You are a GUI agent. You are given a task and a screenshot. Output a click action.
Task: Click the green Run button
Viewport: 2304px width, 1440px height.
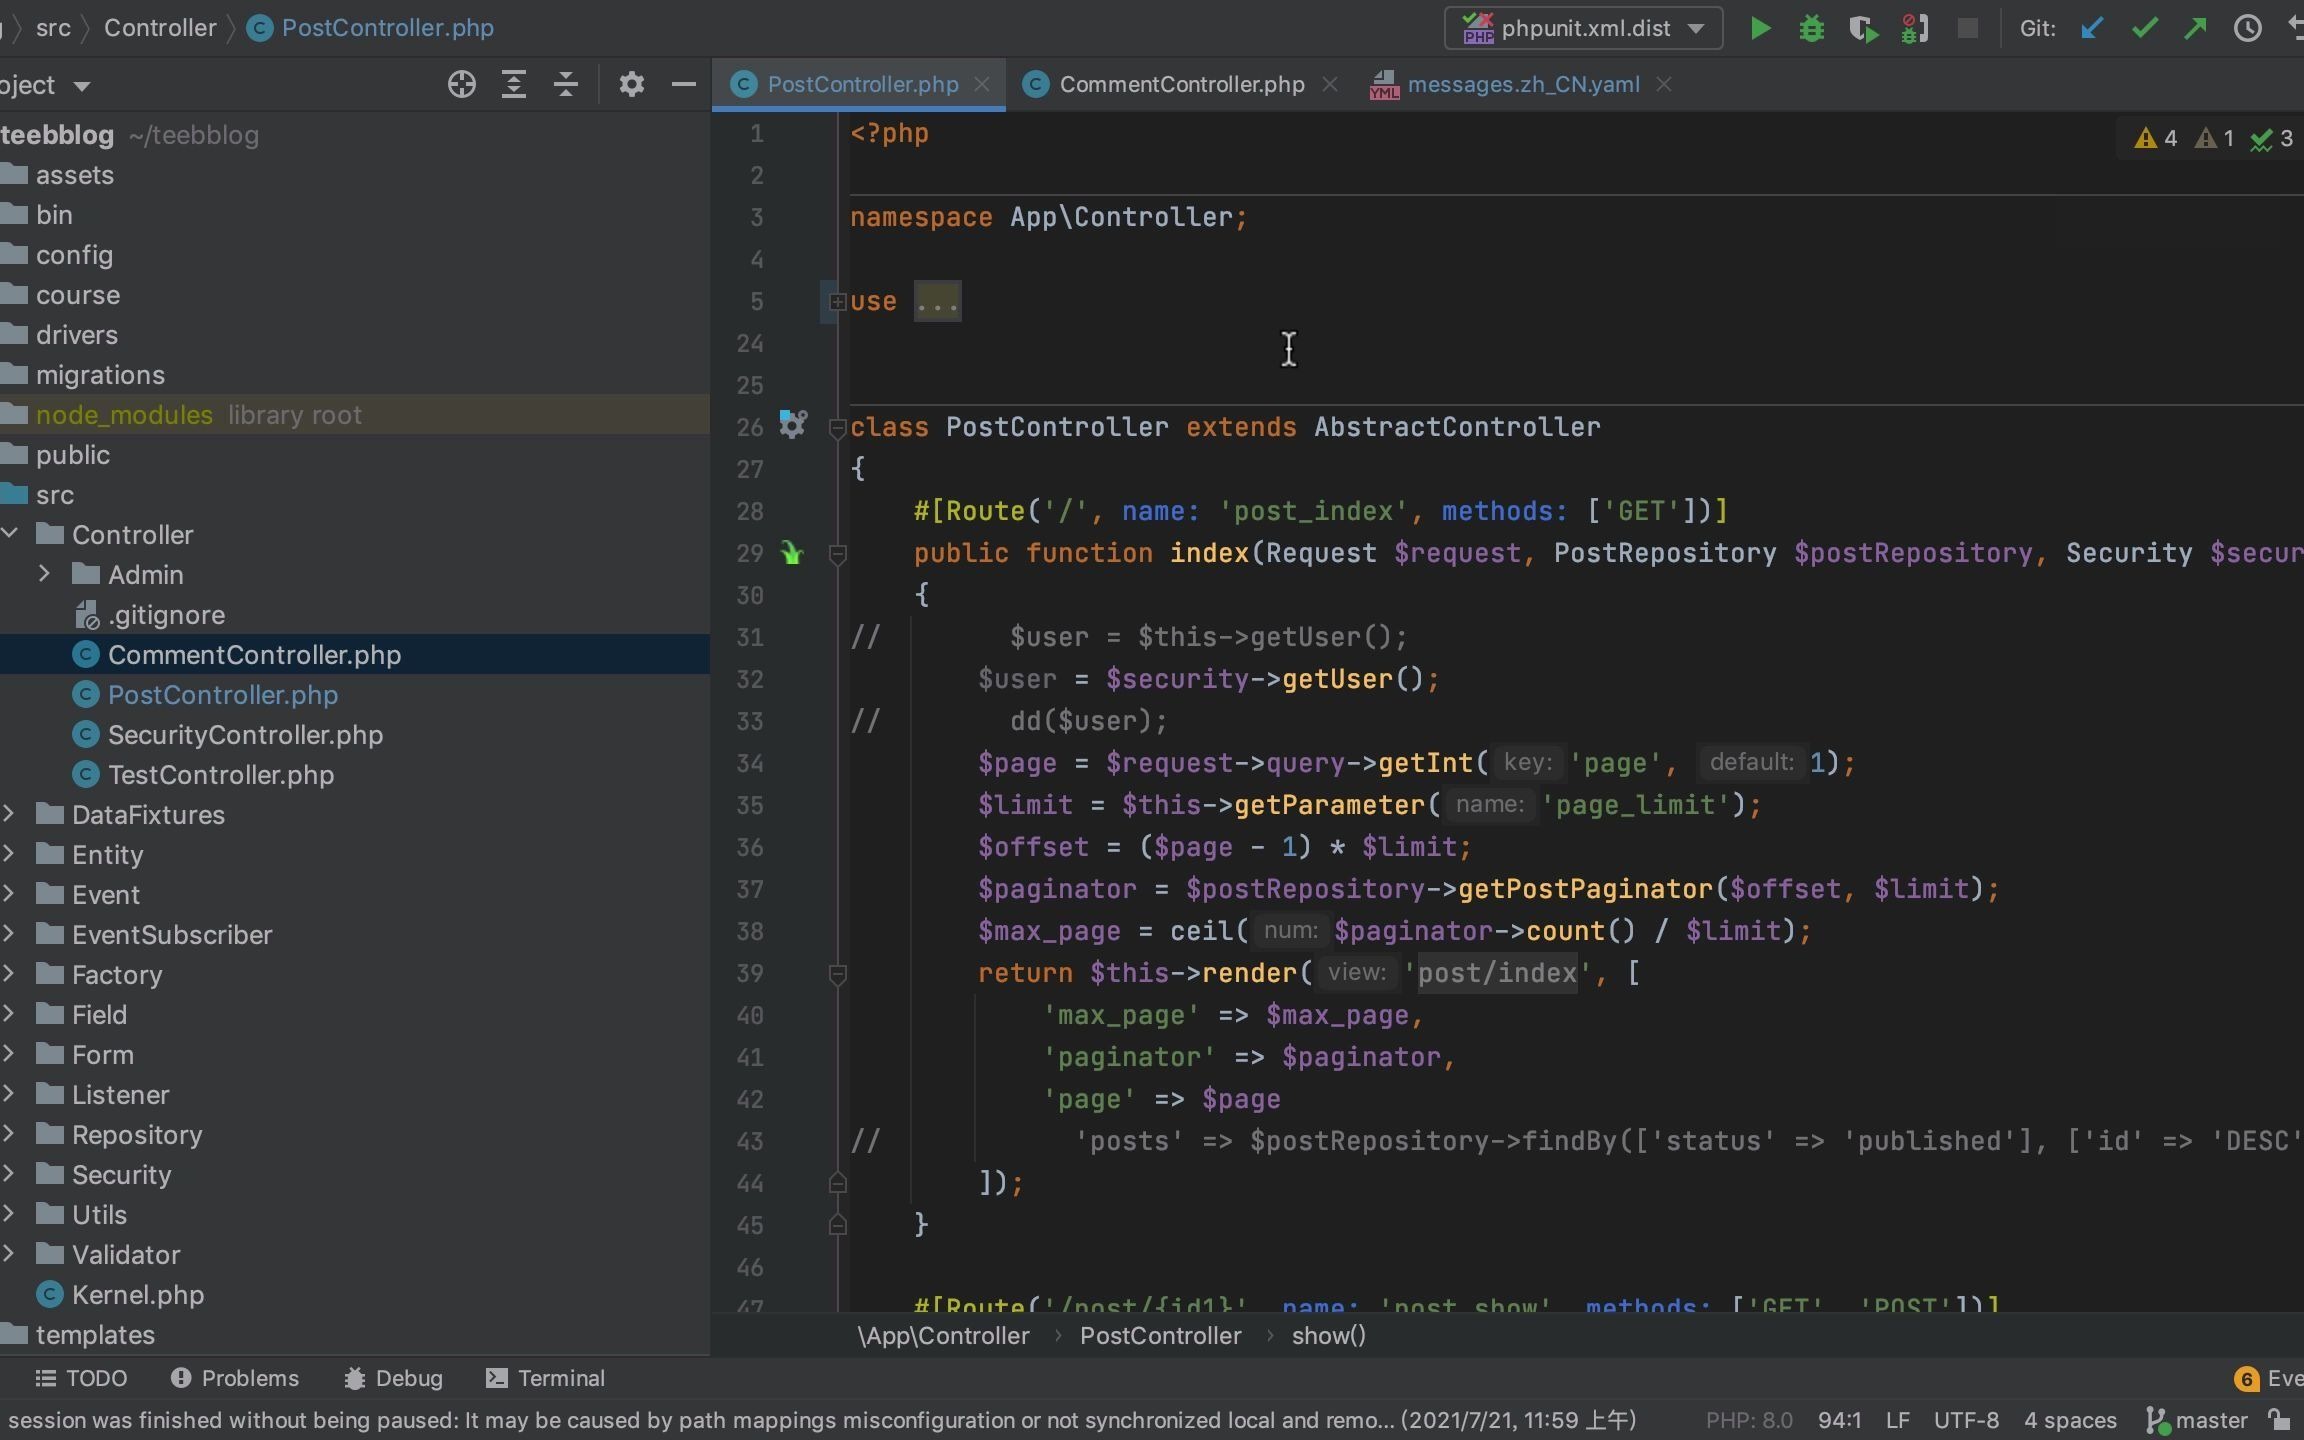coord(1761,28)
